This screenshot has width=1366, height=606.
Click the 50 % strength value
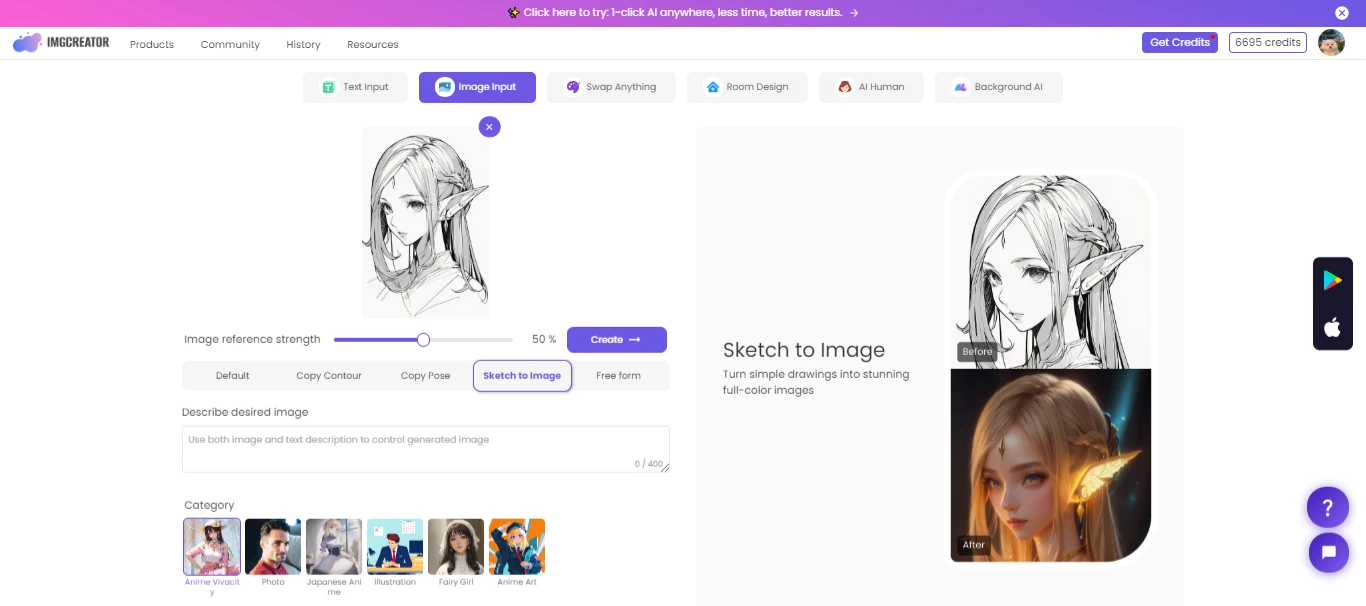click(544, 340)
